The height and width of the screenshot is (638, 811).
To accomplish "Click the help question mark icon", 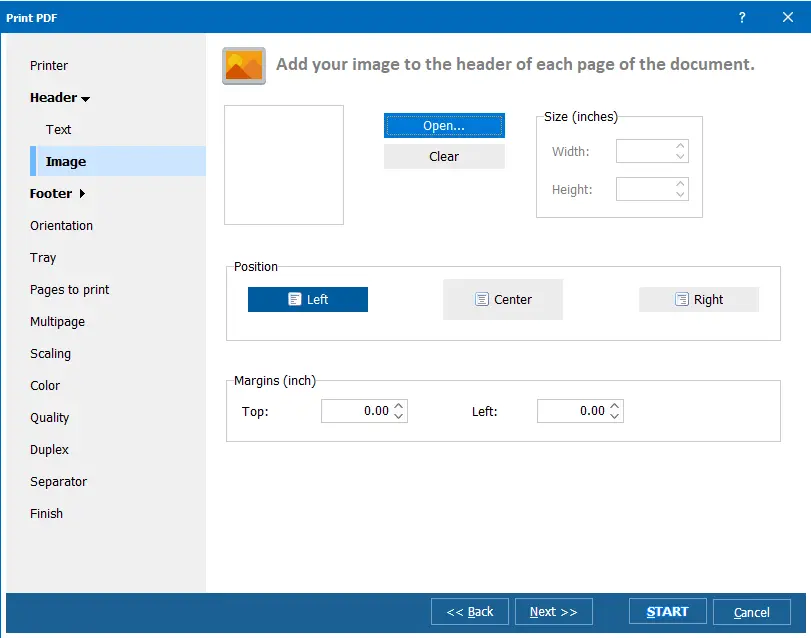I will (741, 17).
